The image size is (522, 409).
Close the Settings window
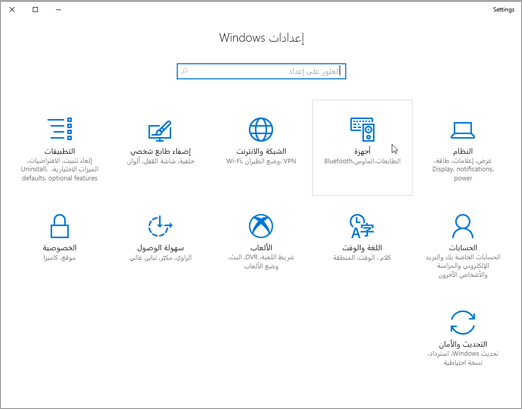tap(12, 10)
